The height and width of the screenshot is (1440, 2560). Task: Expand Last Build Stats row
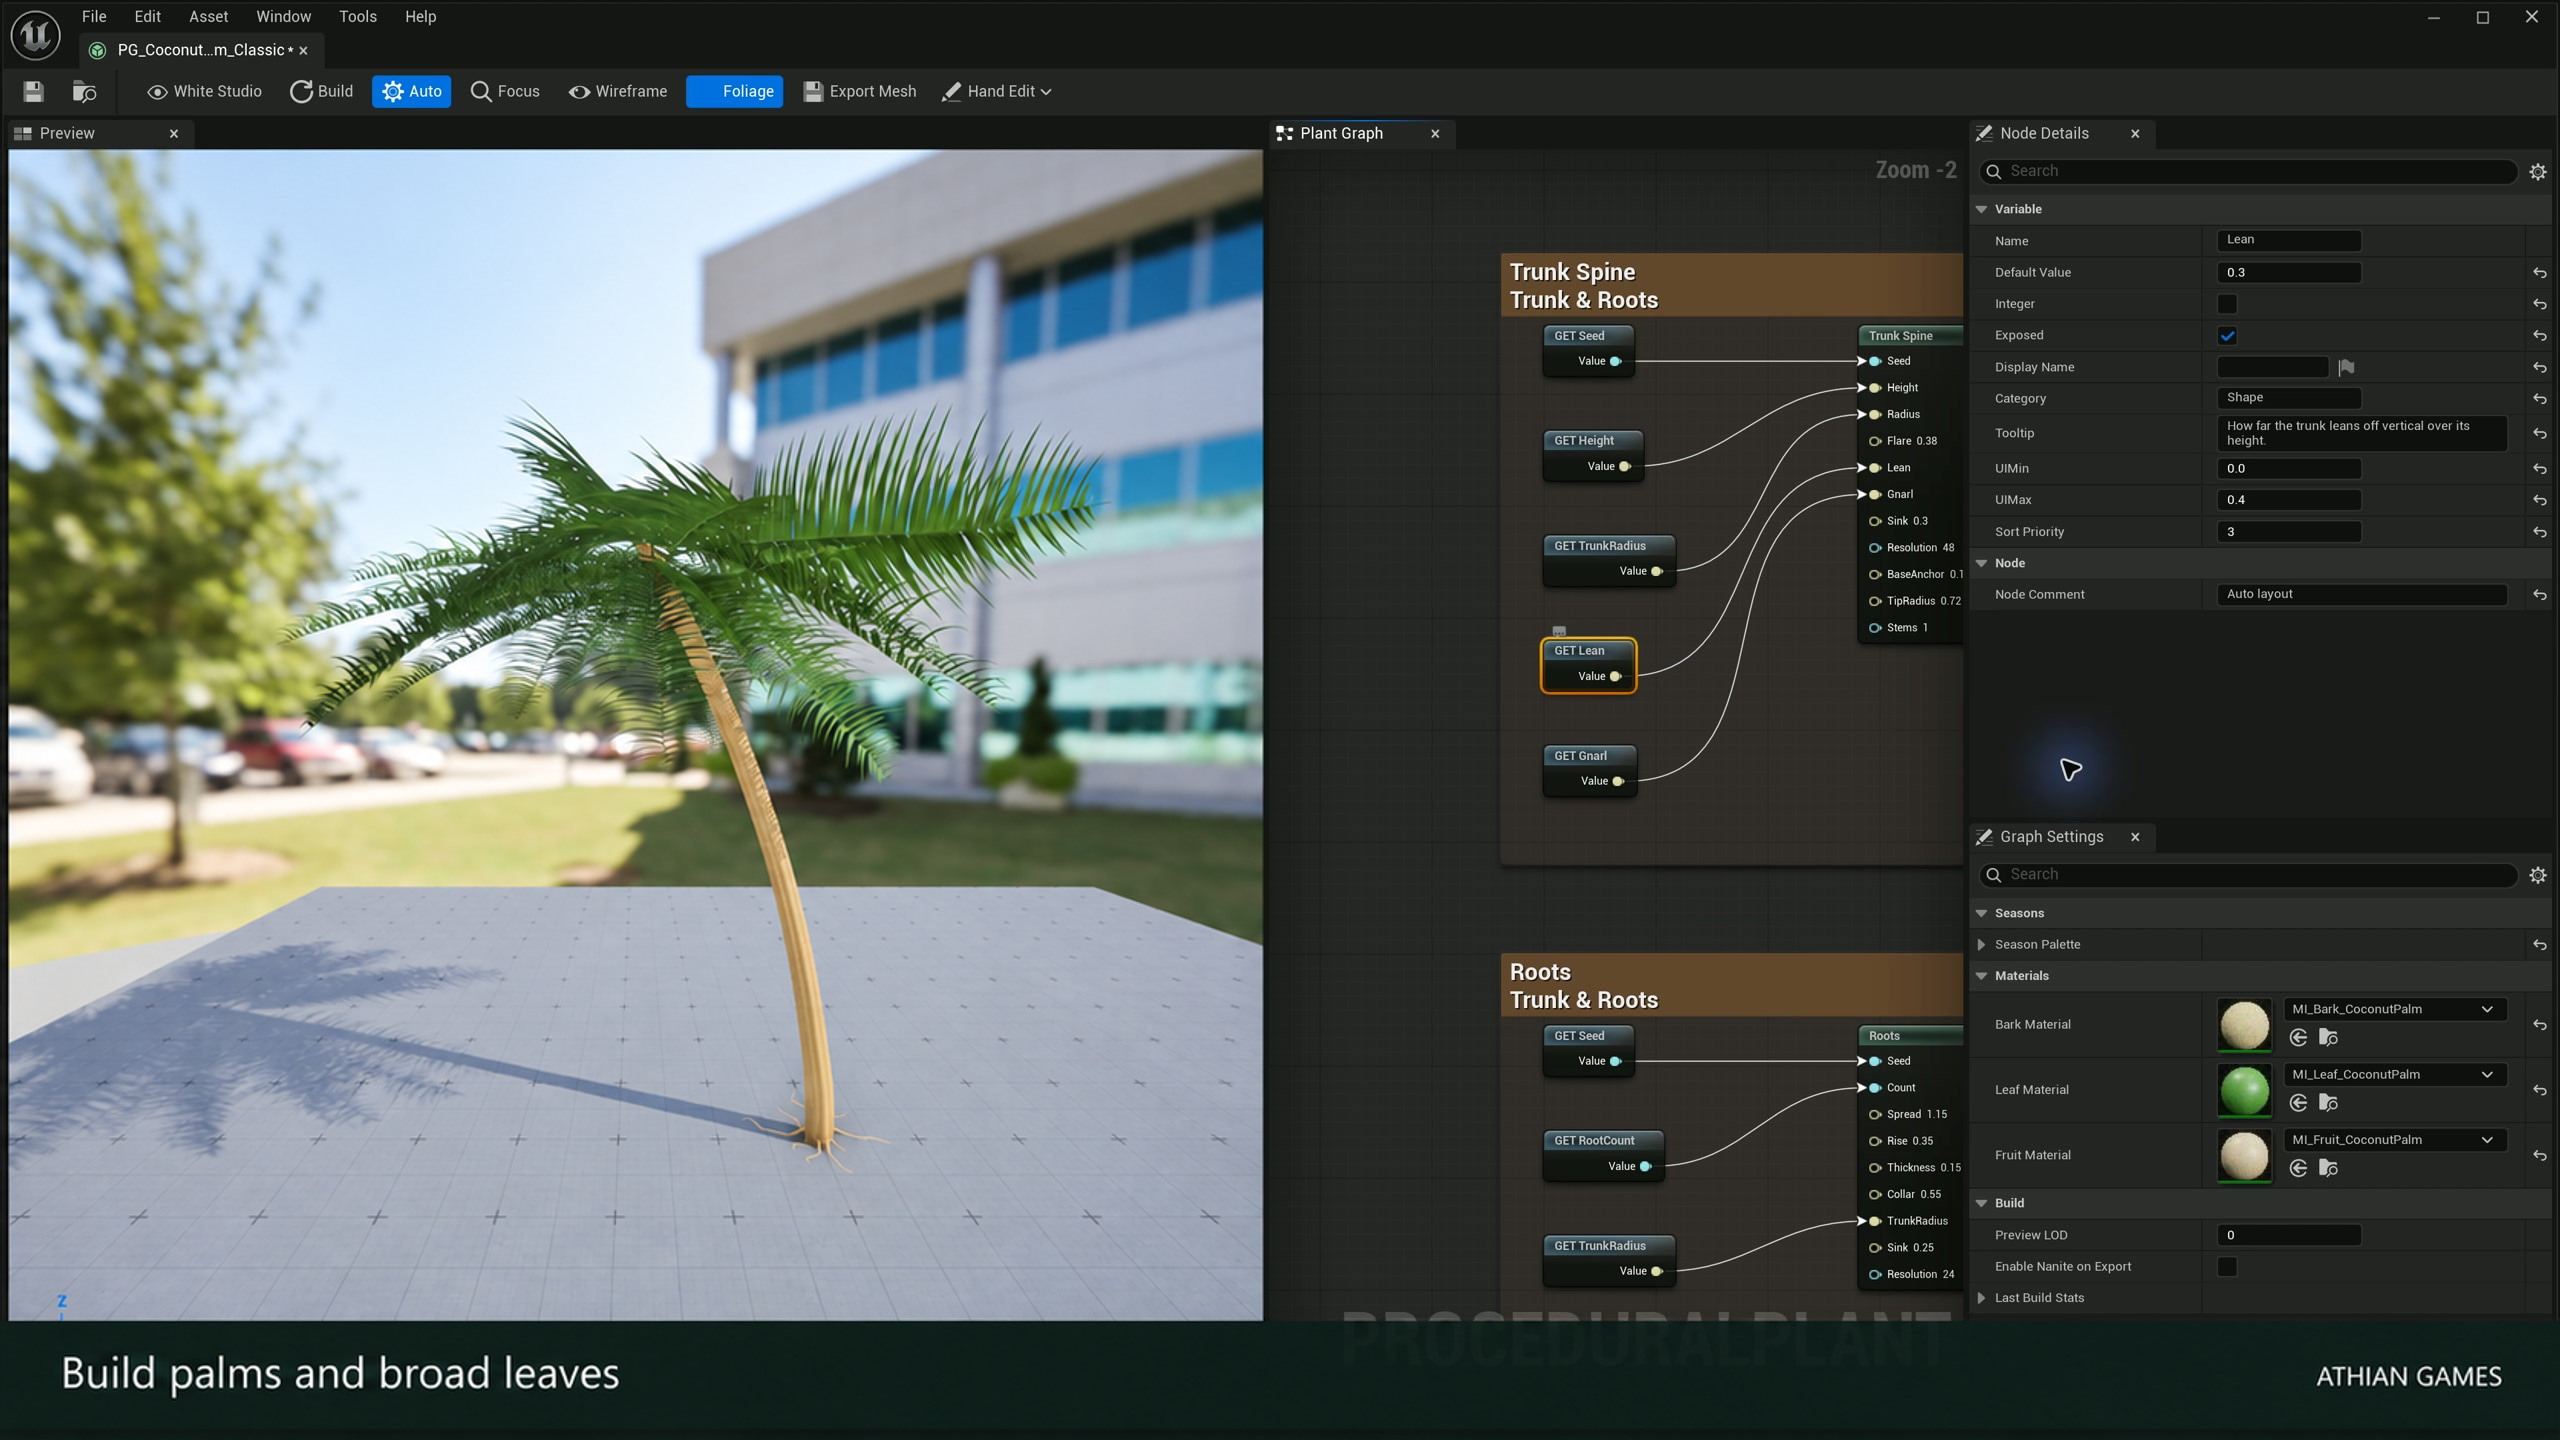click(x=1981, y=1298)
